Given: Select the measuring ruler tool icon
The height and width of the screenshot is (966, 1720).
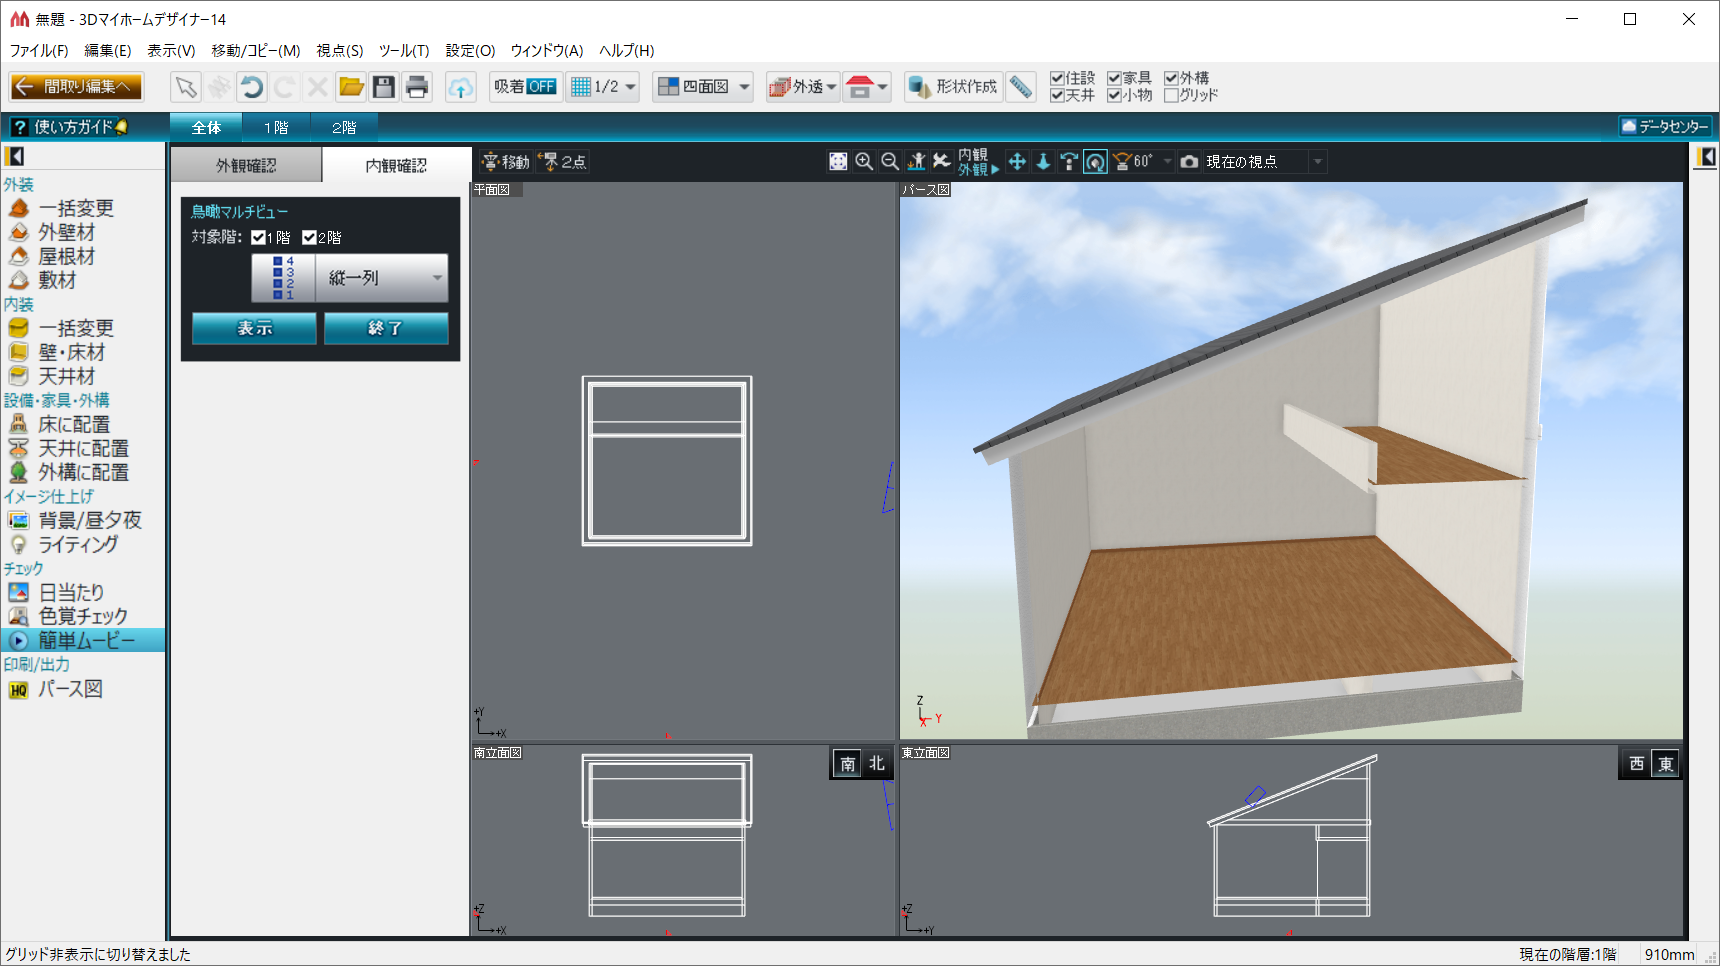Looking at the screenshot, I should pyautogui.click(x=1020, y=87).
